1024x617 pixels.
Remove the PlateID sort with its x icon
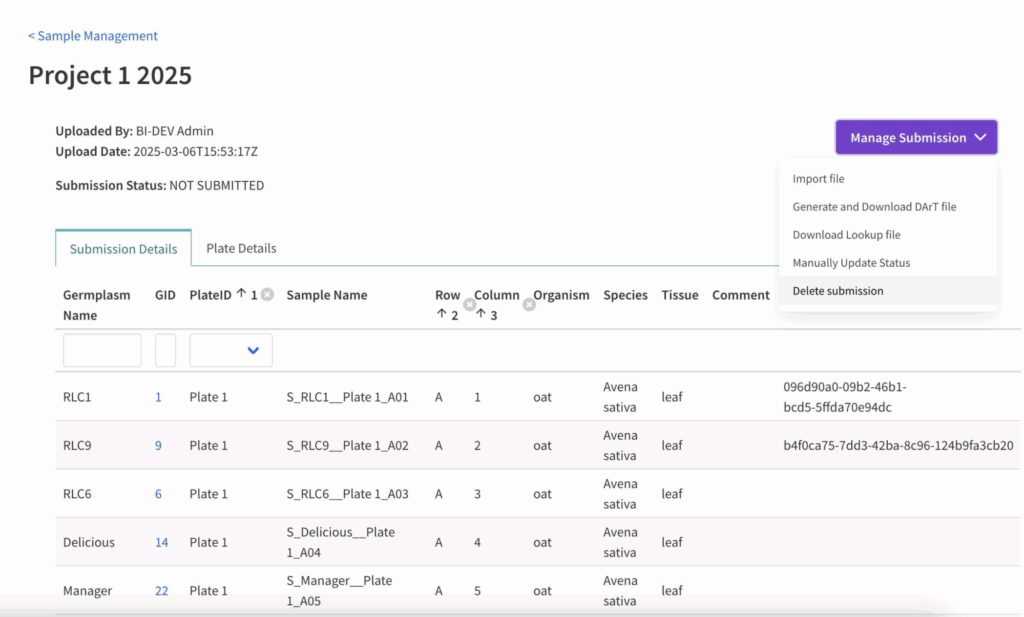(267, 295)
